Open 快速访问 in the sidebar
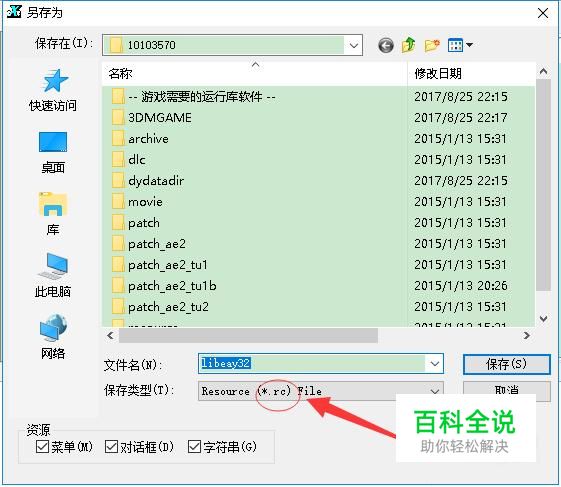The width and height of the screenshot is (561, 487). [53, 91]
